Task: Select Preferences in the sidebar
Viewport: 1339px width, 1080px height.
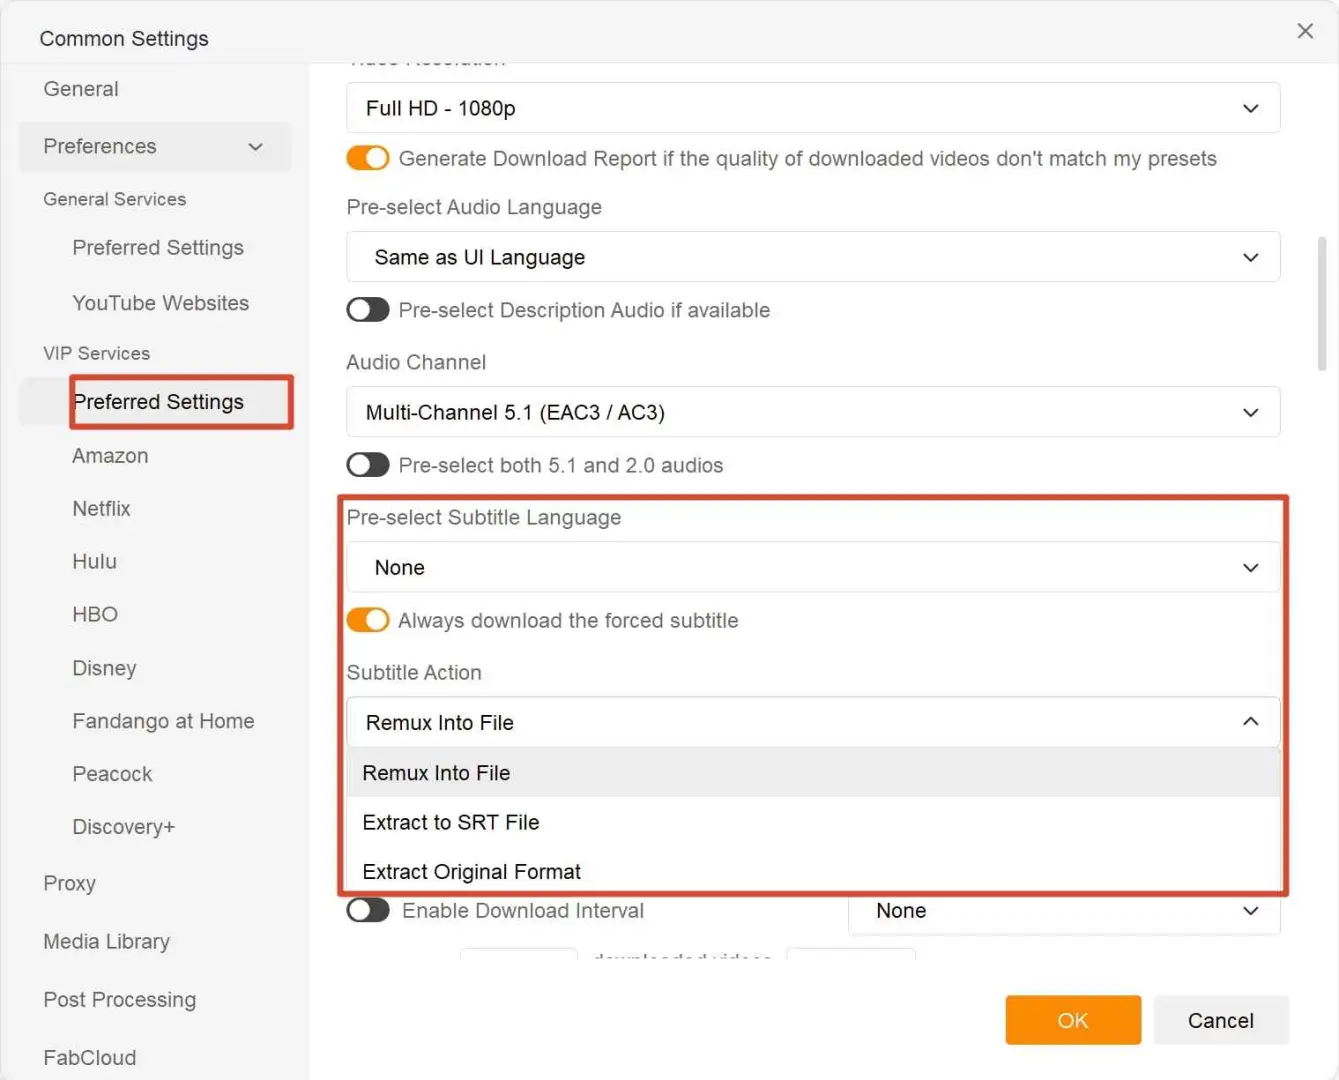Action: pyautogui.click(x=155, y=147)
